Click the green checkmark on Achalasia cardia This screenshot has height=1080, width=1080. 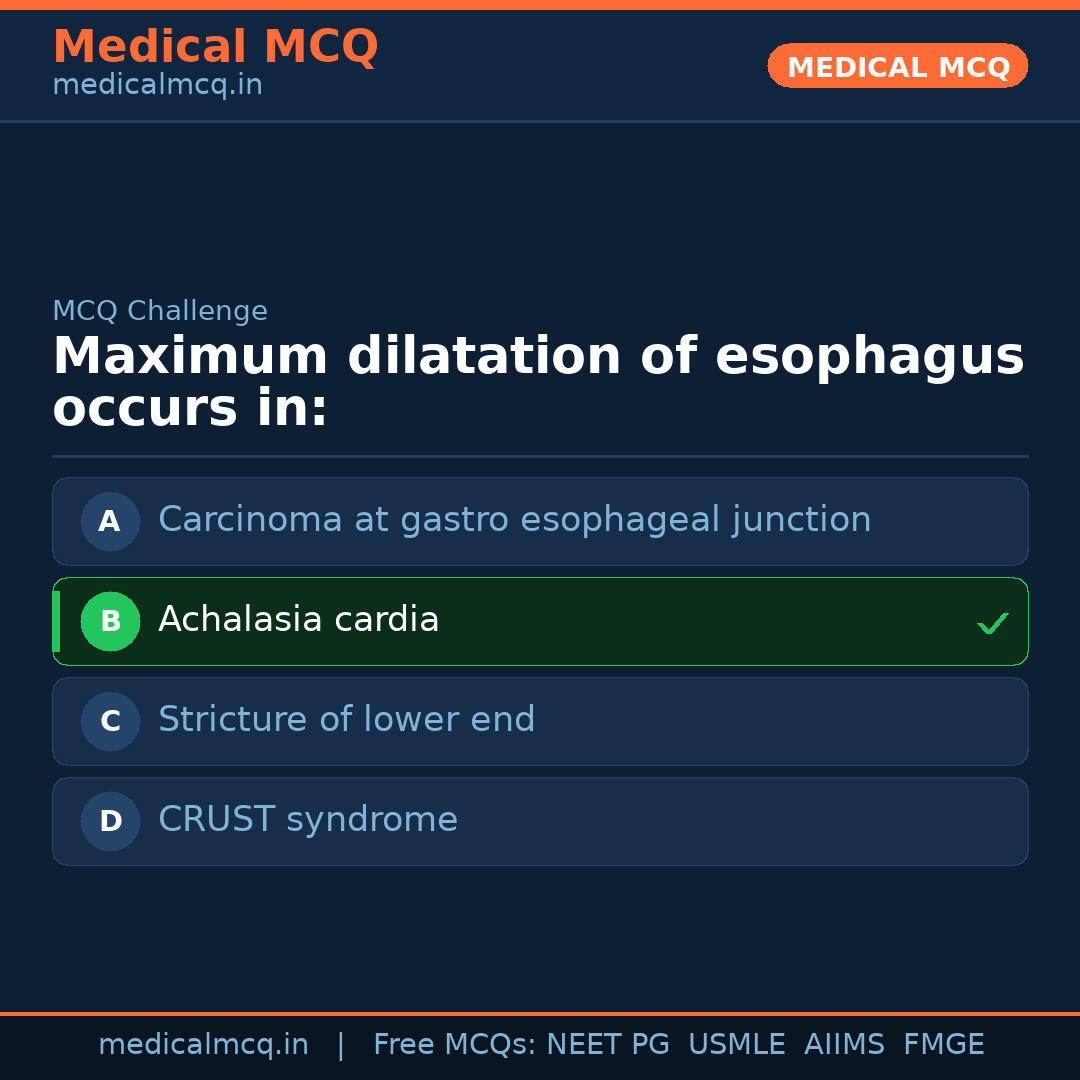[x=992, y=623]
